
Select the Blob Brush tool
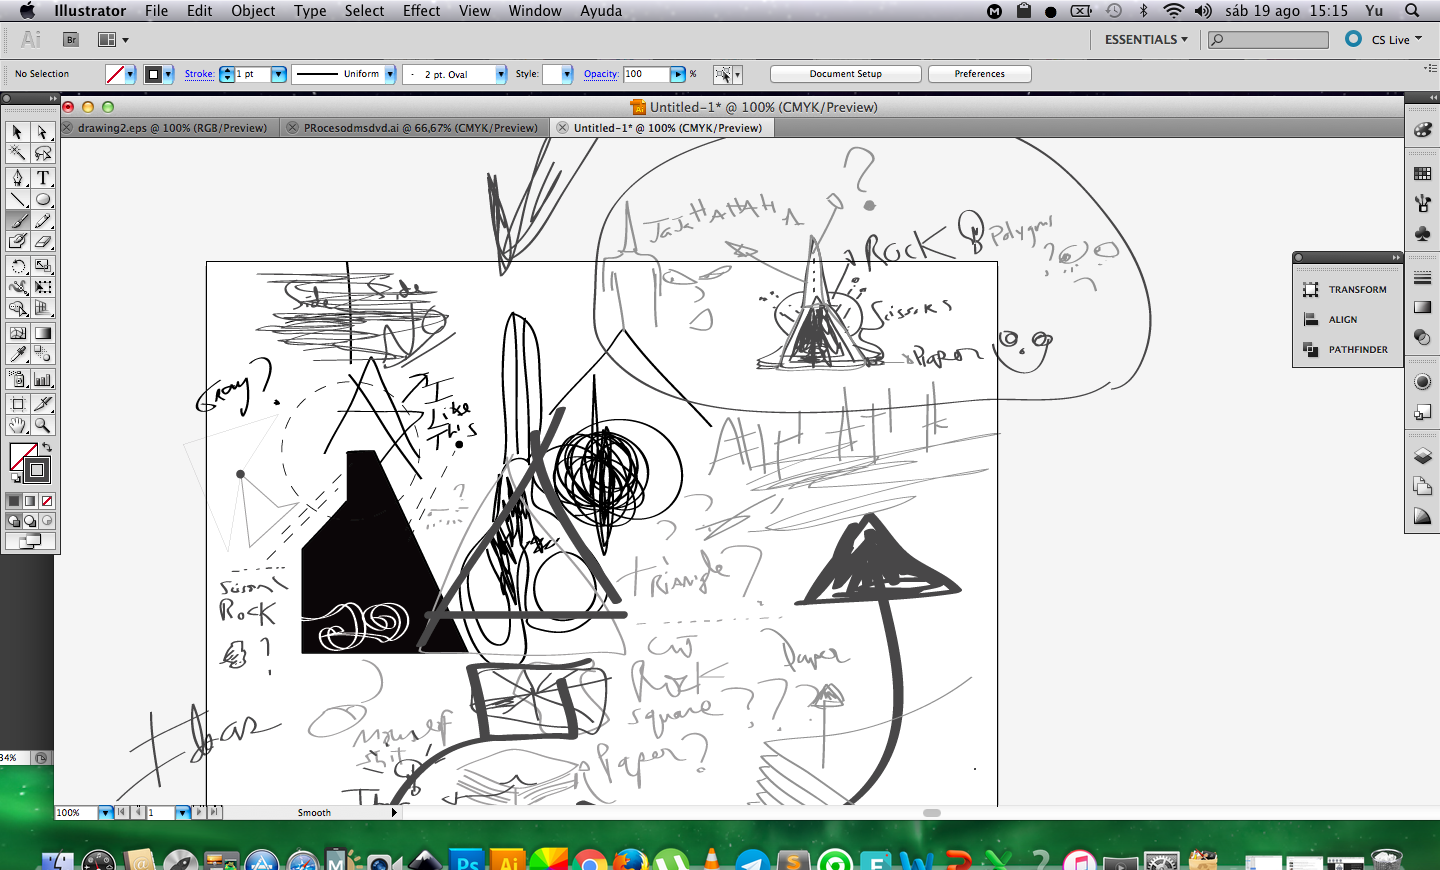(x=17, y=241)
